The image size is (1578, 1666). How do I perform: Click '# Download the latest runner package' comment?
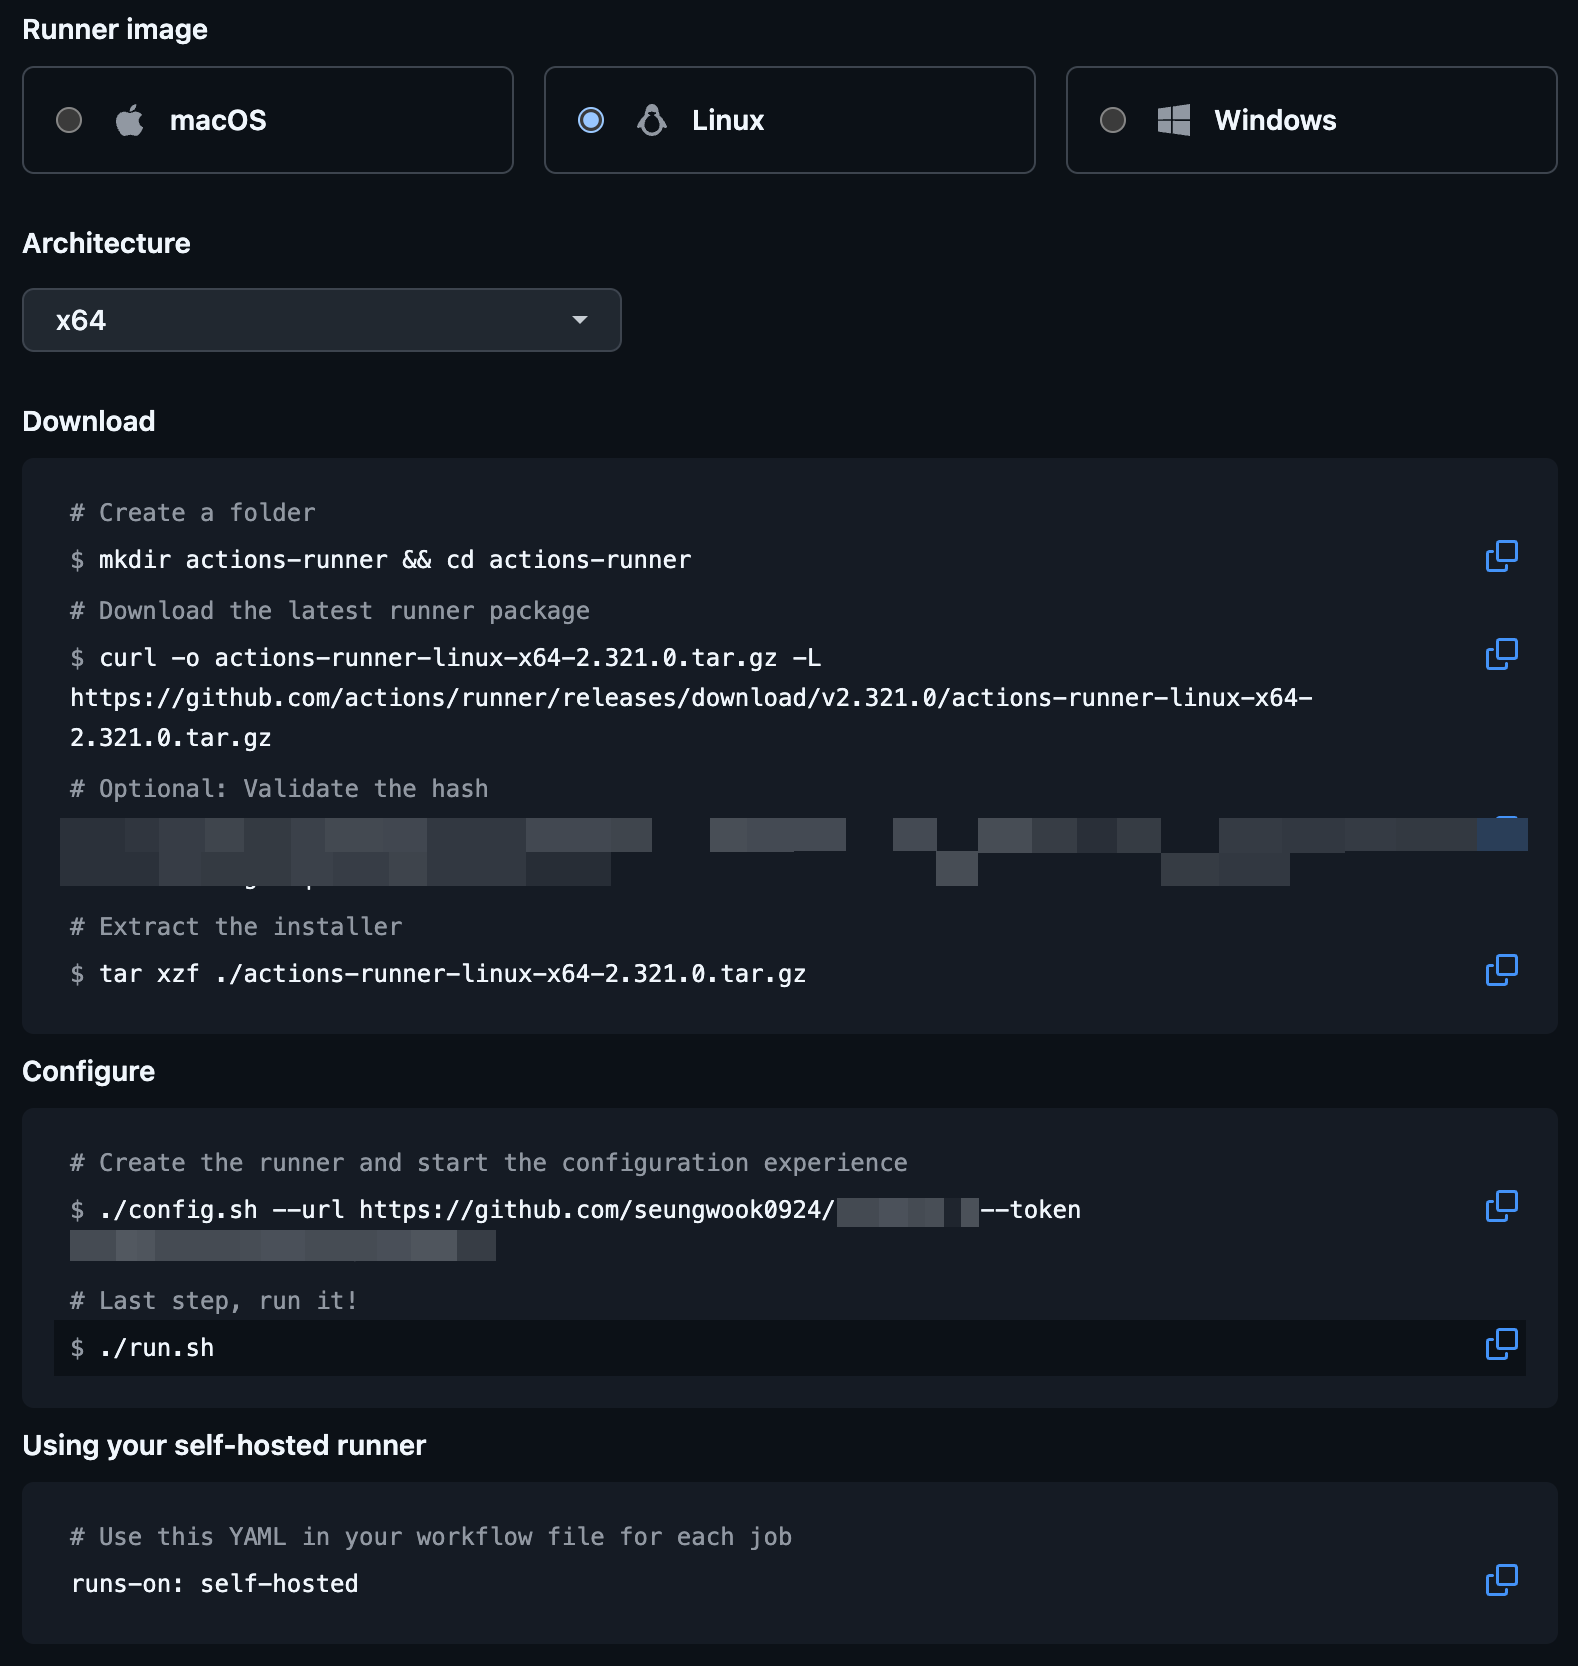click(330, 611)
